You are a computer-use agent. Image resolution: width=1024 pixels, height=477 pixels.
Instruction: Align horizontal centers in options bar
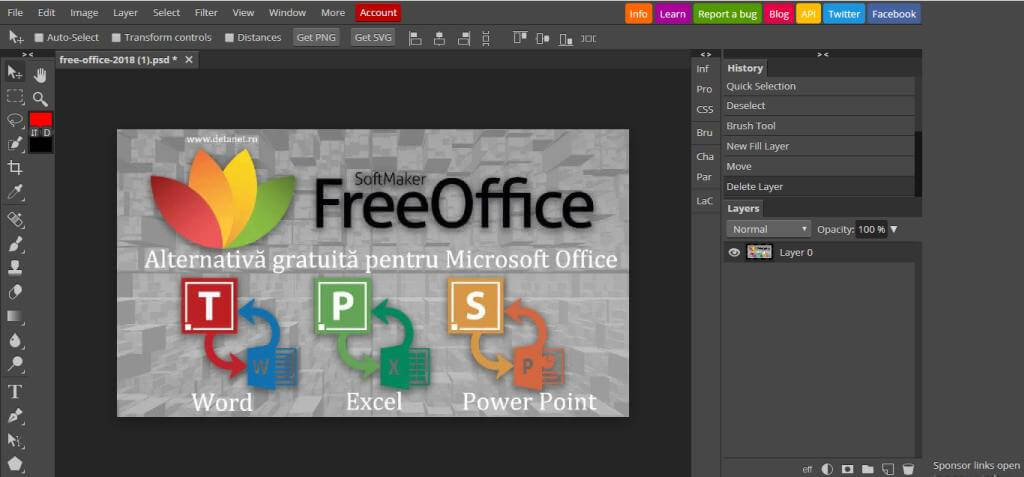coord(440,39)
